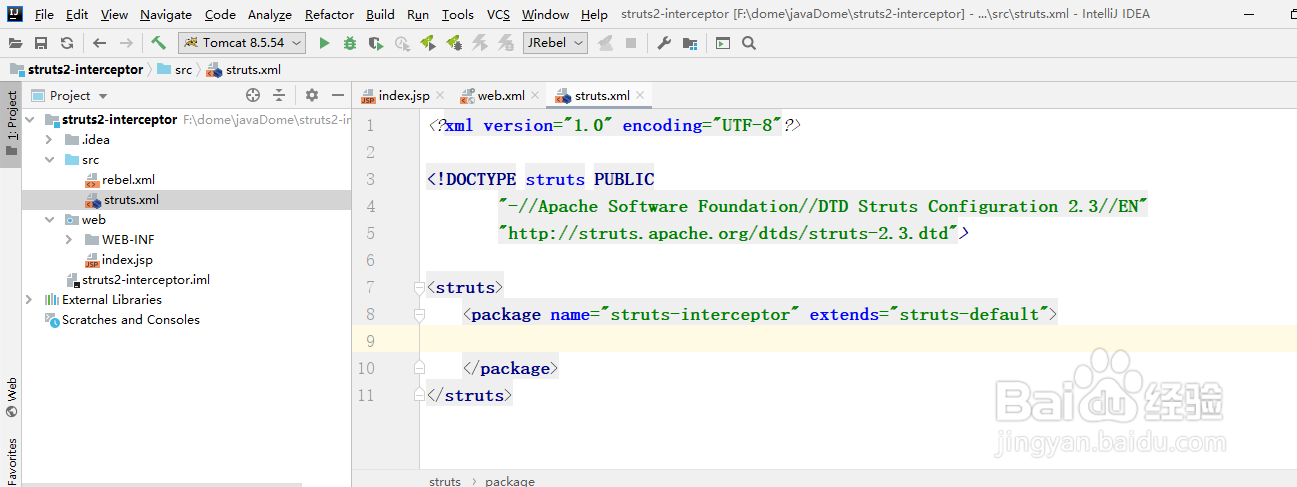Open the Tools menu
1297x487 pixels.
tap(458, 14)
